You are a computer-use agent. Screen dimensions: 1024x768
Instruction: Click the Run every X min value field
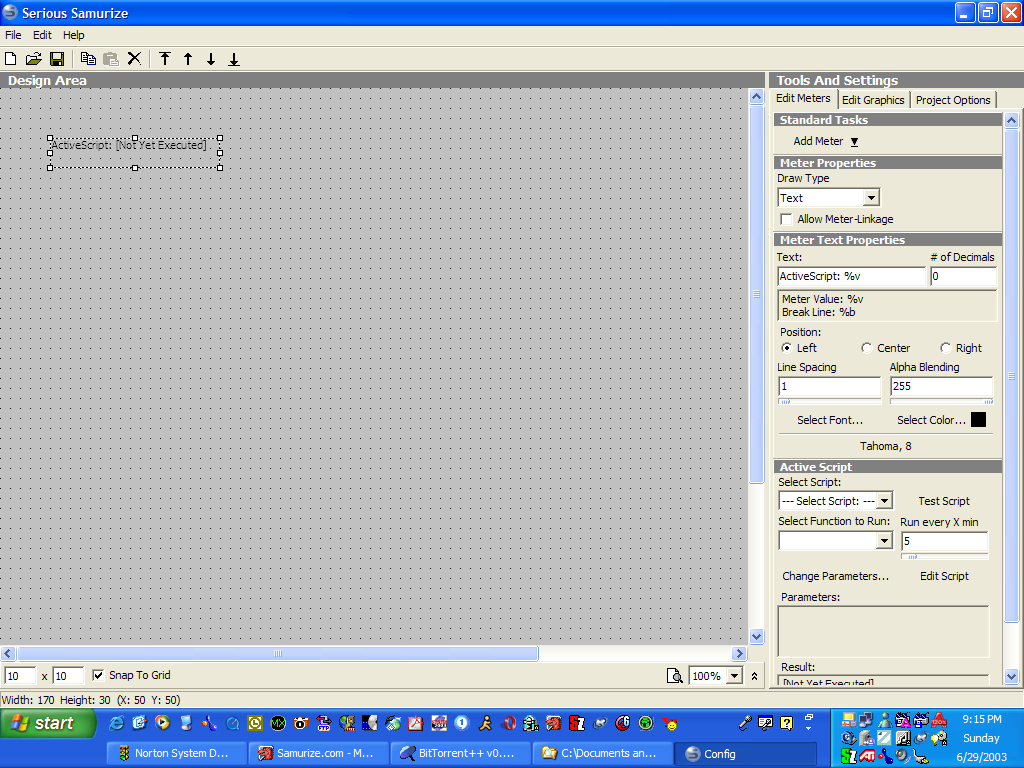pyautogui.click(x=944, y=541)
